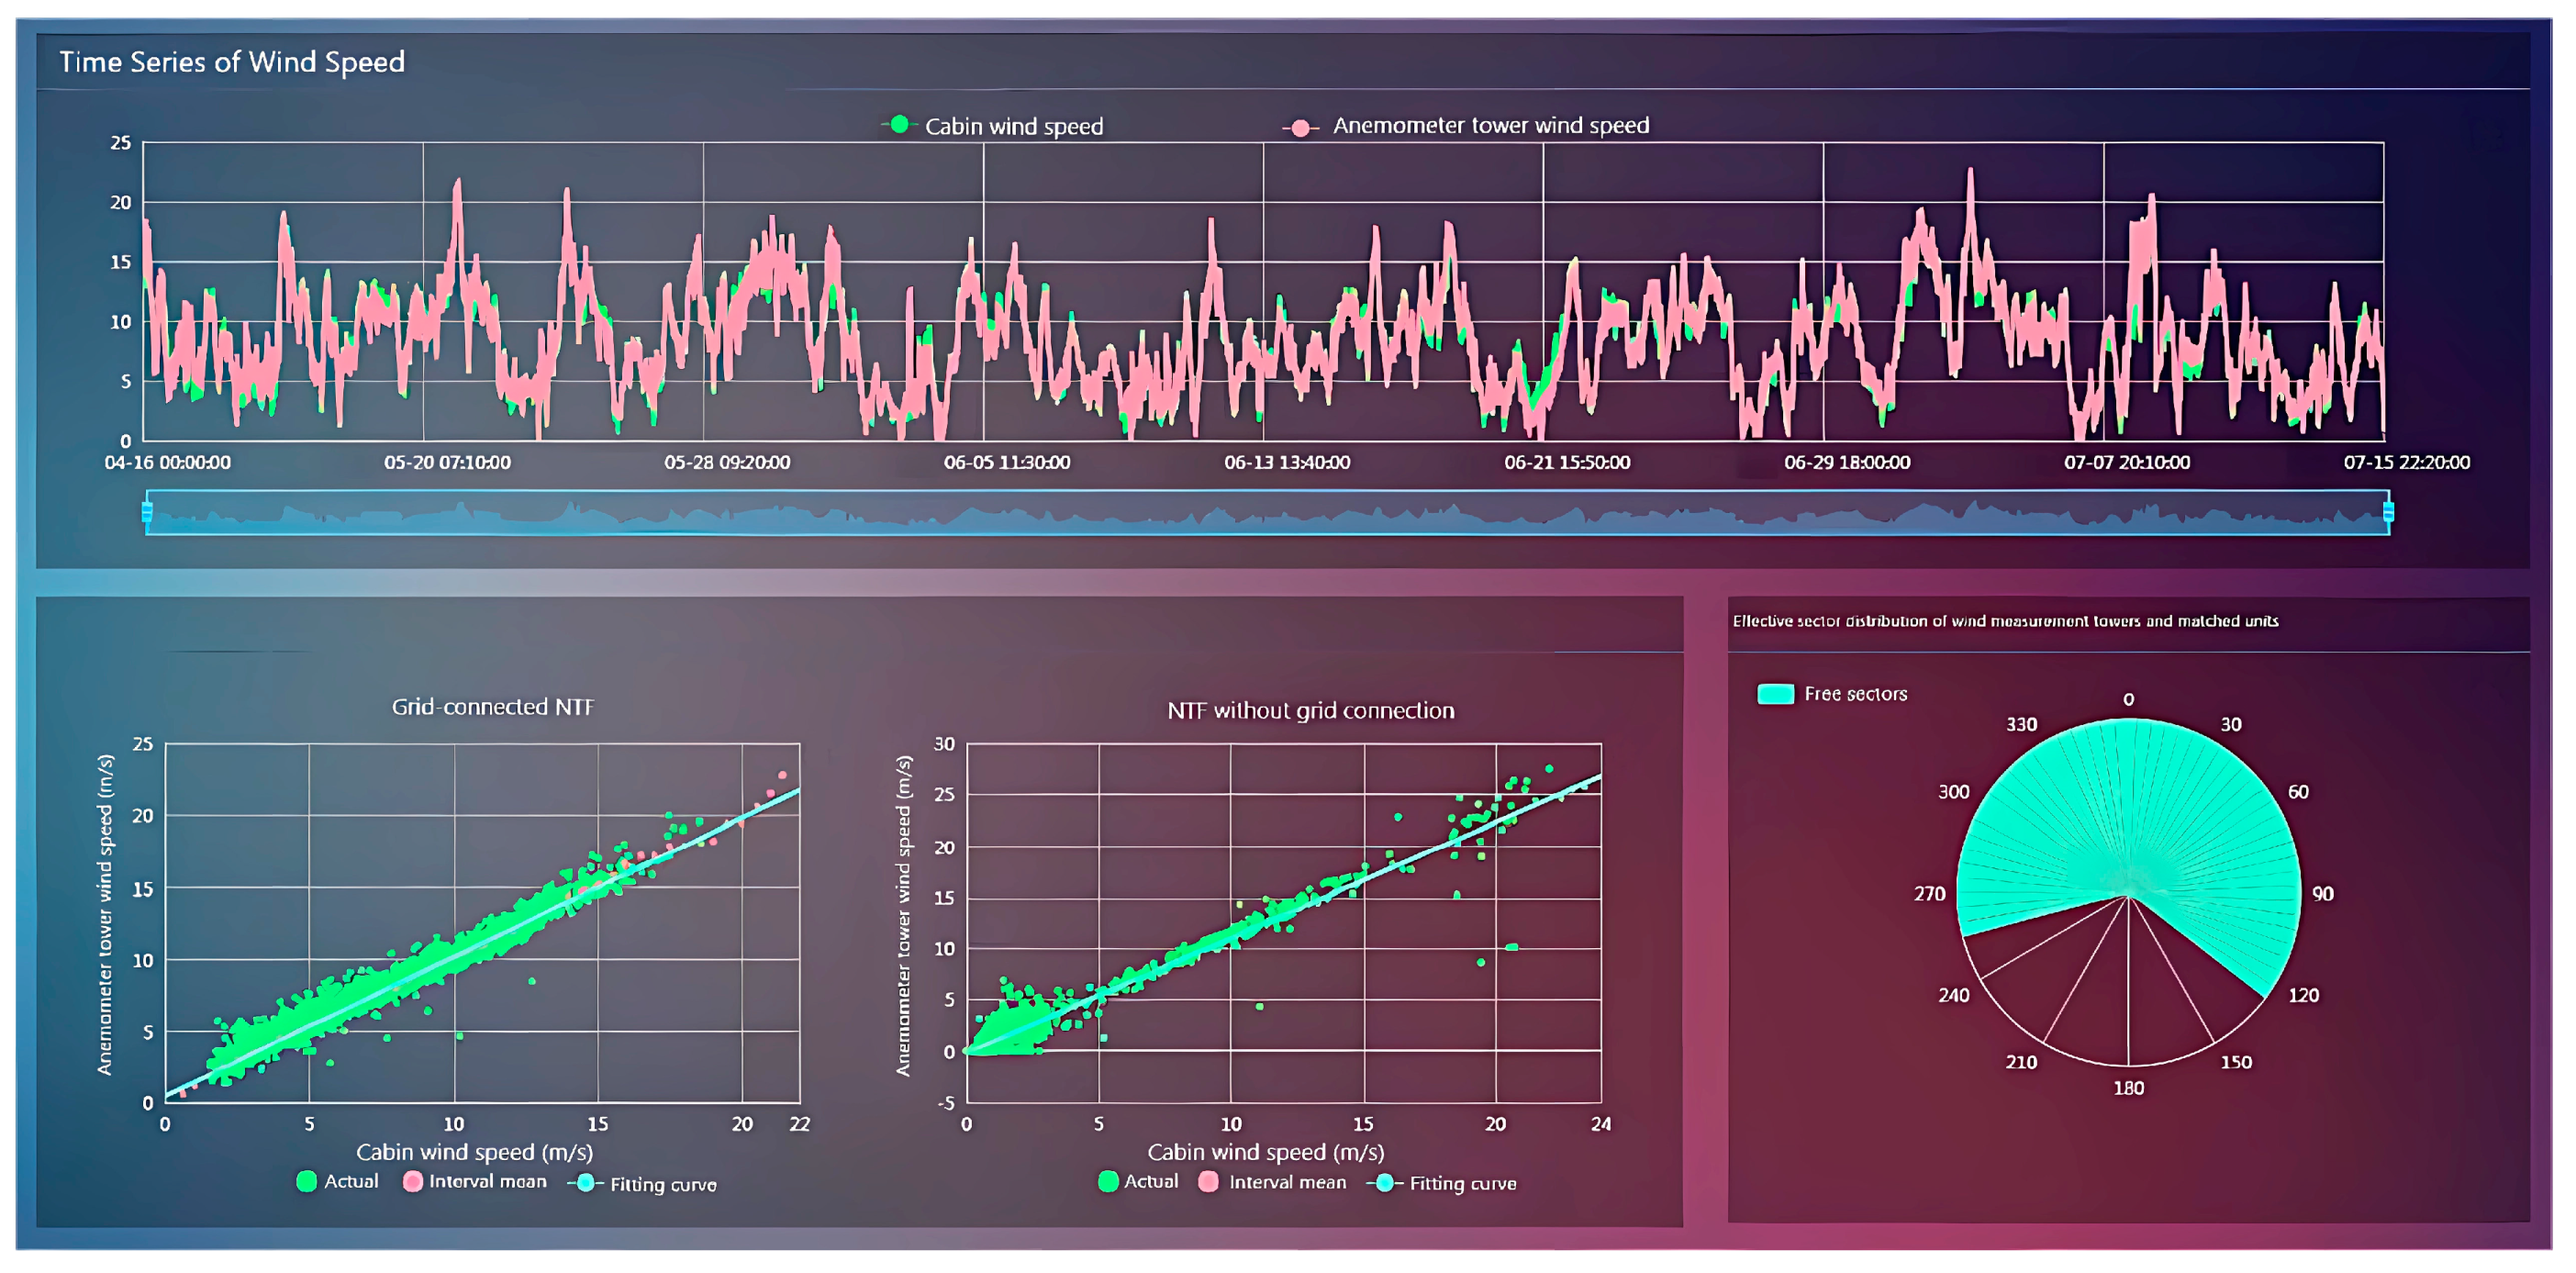This screenshot has height=1273, width=2576.
Task: Click Fitting curve icon under NTF without grid connection
Action: tap(1384, 1182)
